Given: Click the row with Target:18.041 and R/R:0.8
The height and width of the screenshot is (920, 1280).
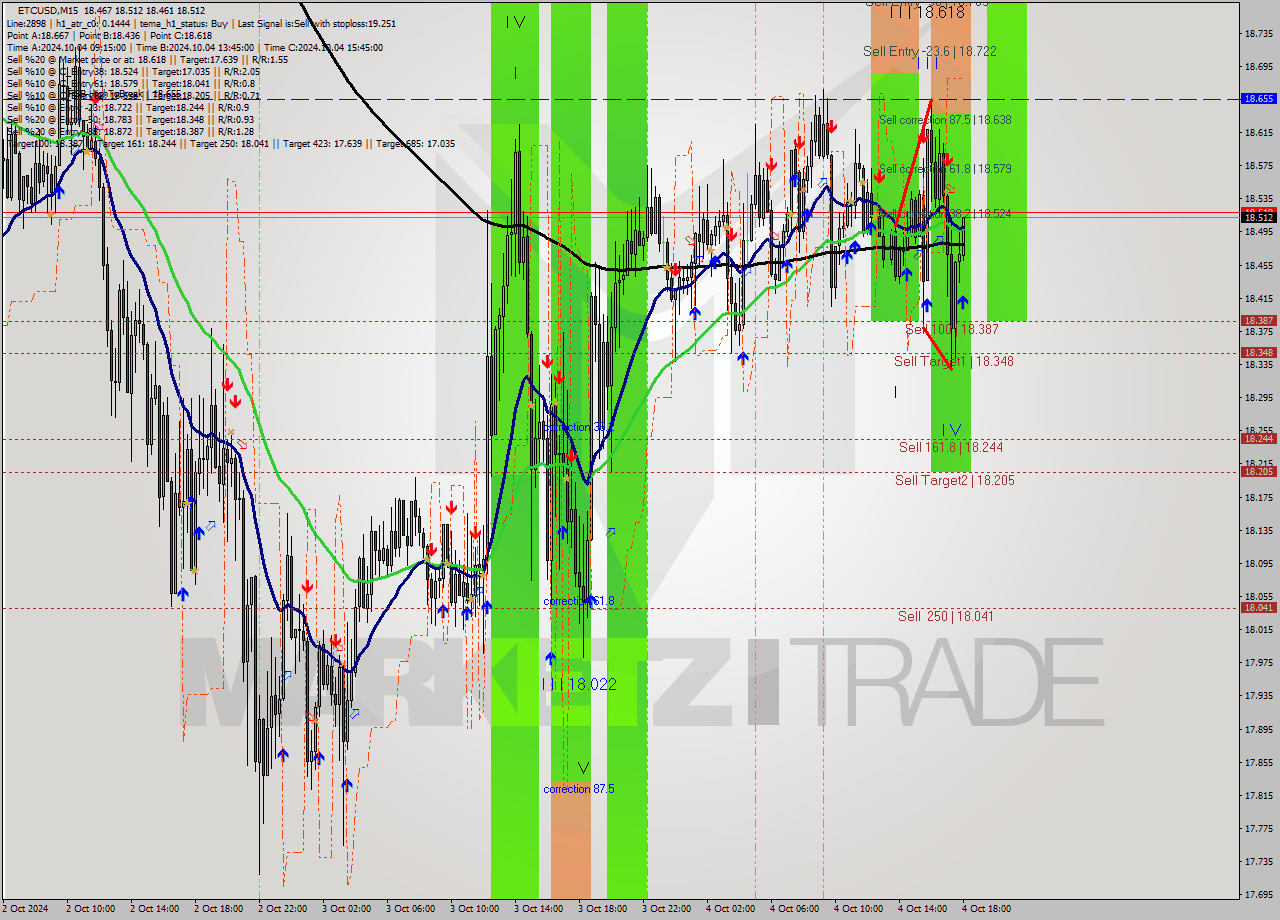Looking at the screenshot, I should point(130,83).
